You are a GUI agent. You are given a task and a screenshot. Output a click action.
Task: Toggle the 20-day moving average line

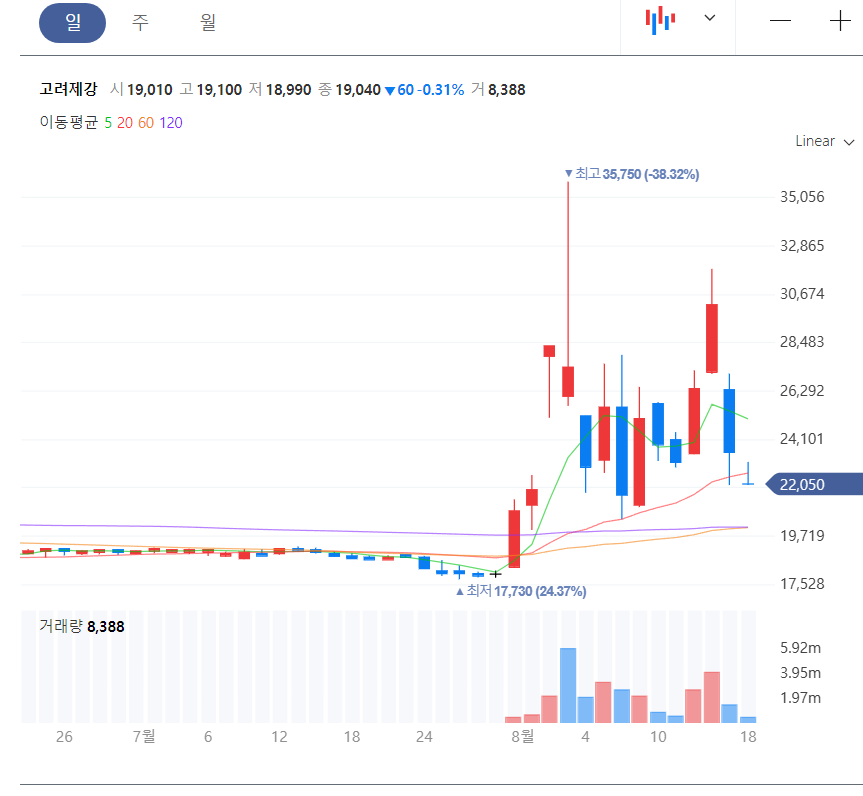[124, 122]
